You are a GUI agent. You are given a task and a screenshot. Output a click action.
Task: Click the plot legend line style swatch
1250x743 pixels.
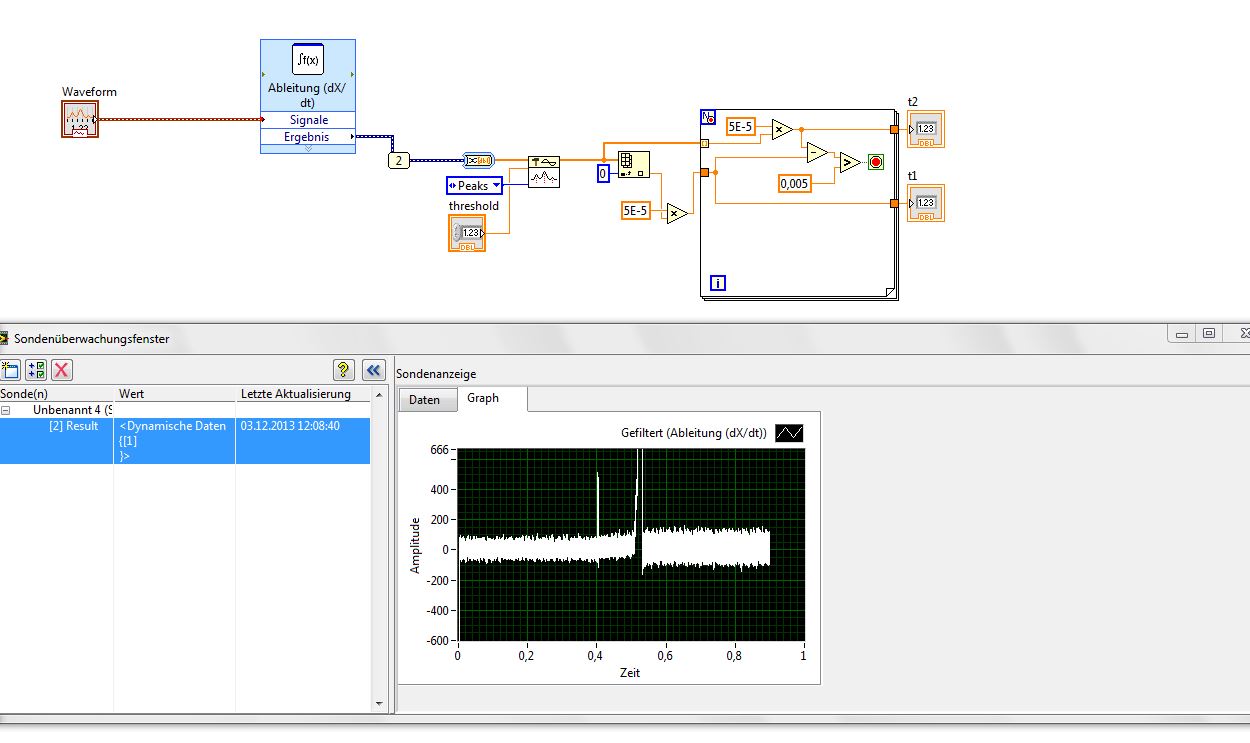789,433
